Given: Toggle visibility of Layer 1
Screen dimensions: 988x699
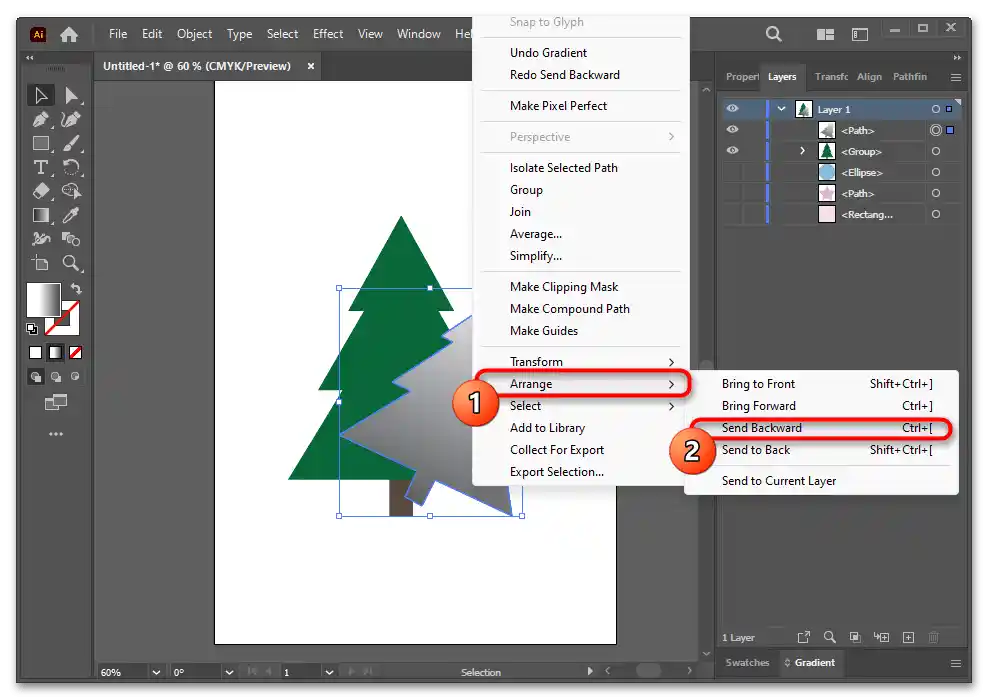Looking at the screenshot, I should pos(732,108).
